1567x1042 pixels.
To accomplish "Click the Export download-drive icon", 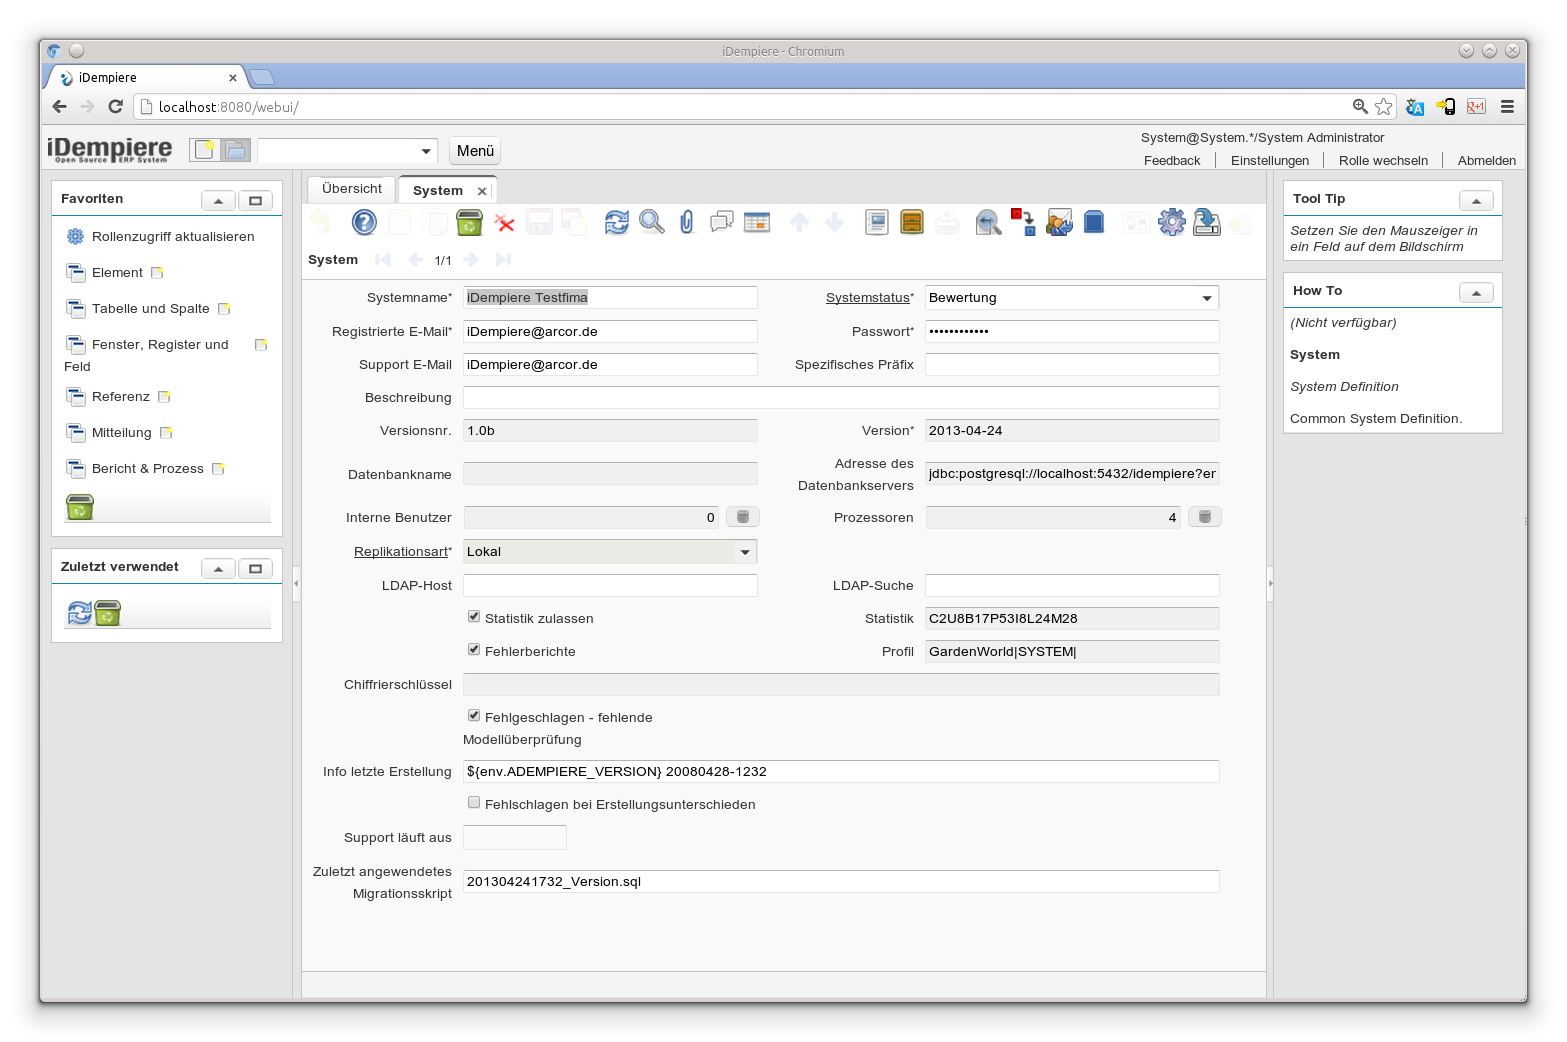I will 1207,222.
